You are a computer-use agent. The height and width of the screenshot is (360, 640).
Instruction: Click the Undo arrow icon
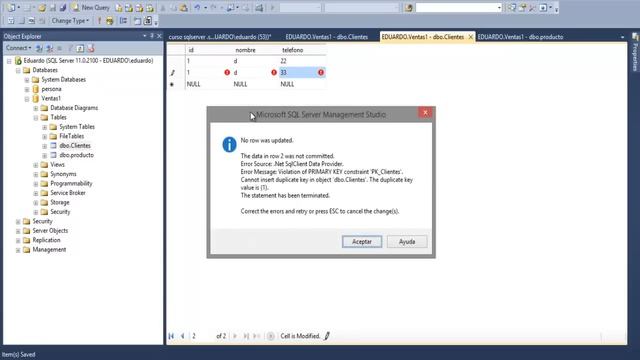tap(197, 8)
